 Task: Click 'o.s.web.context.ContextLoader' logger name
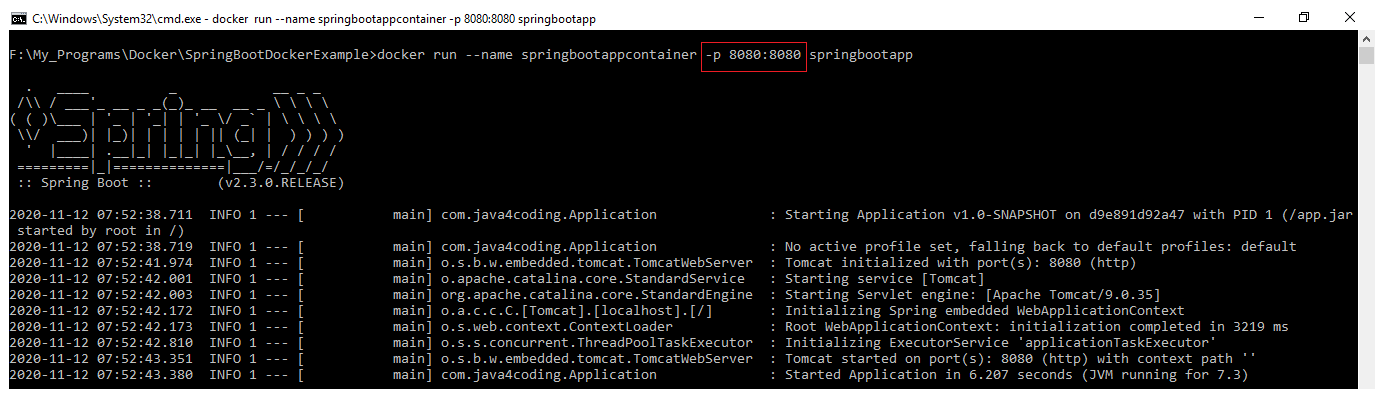pos(556,326)
